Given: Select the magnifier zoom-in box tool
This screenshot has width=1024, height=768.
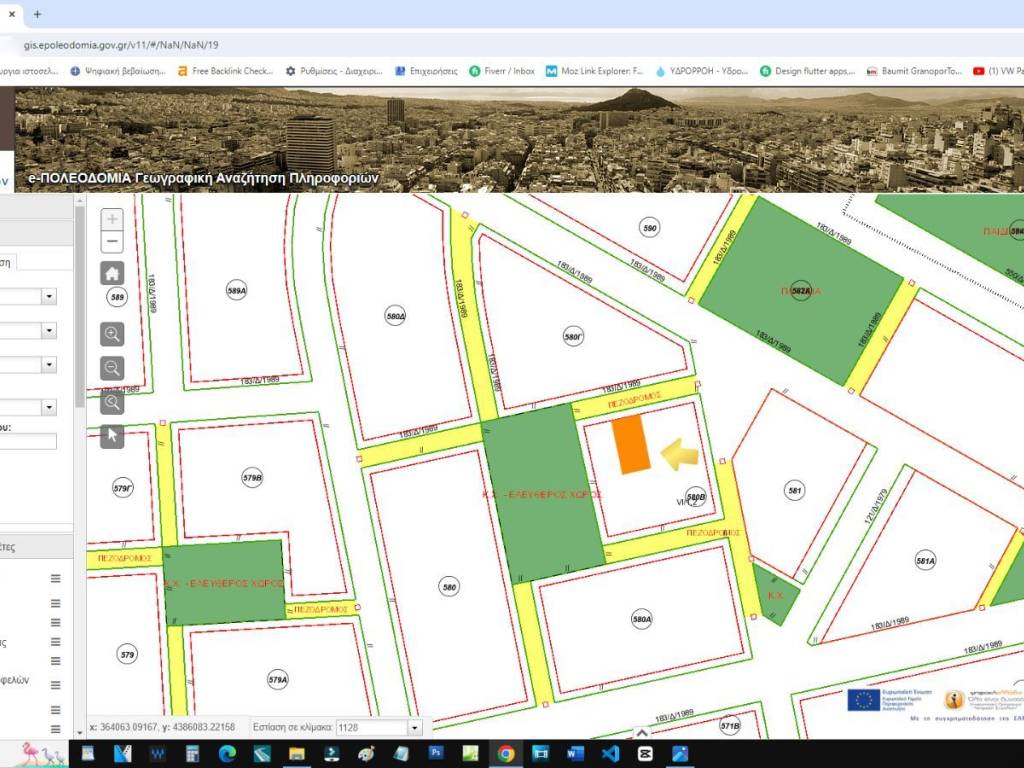Looking at the screenshot, I should [112, 334].
